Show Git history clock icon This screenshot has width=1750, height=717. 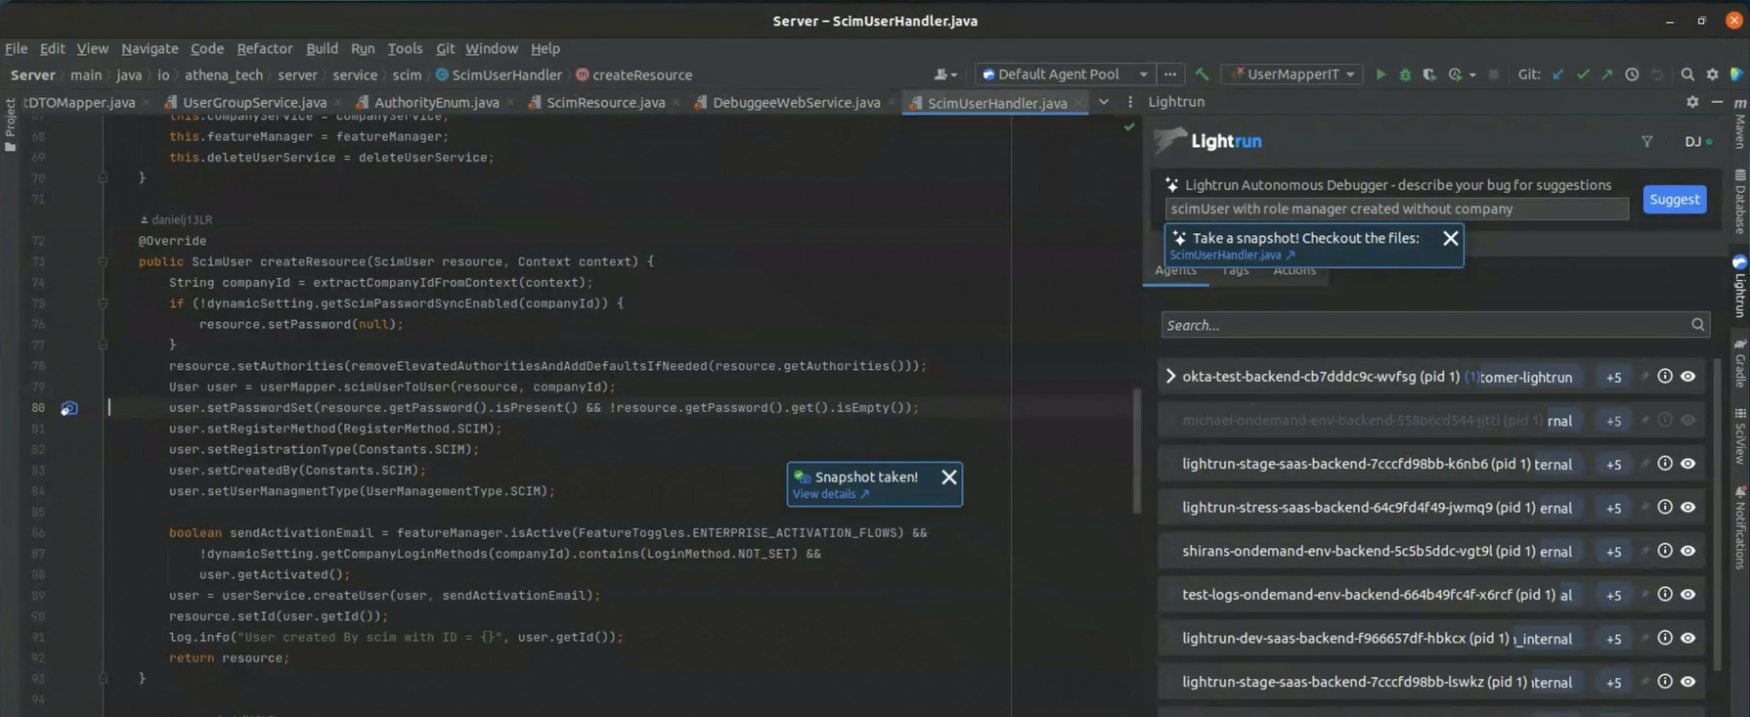pos(1632,75)
